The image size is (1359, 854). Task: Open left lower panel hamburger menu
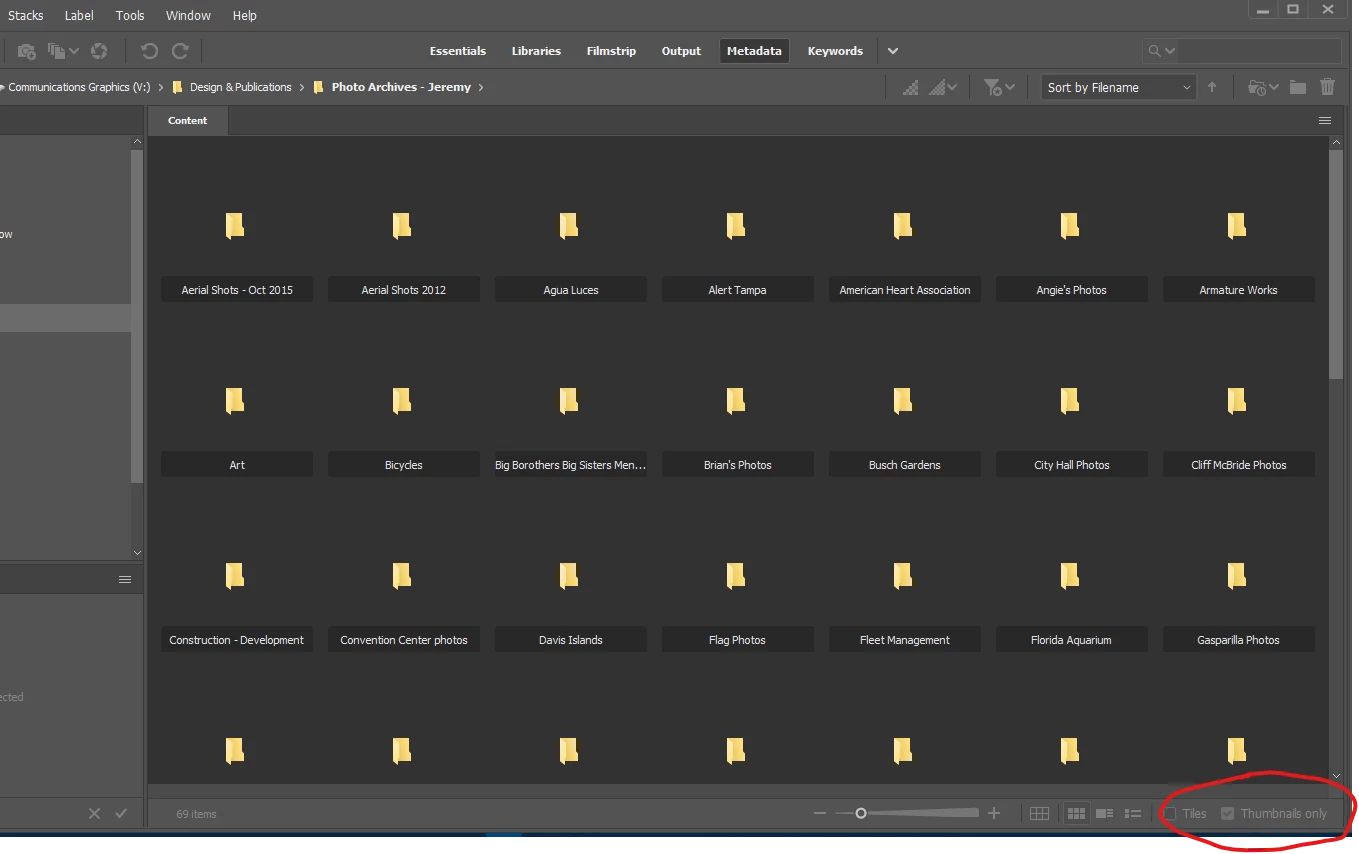125,580
